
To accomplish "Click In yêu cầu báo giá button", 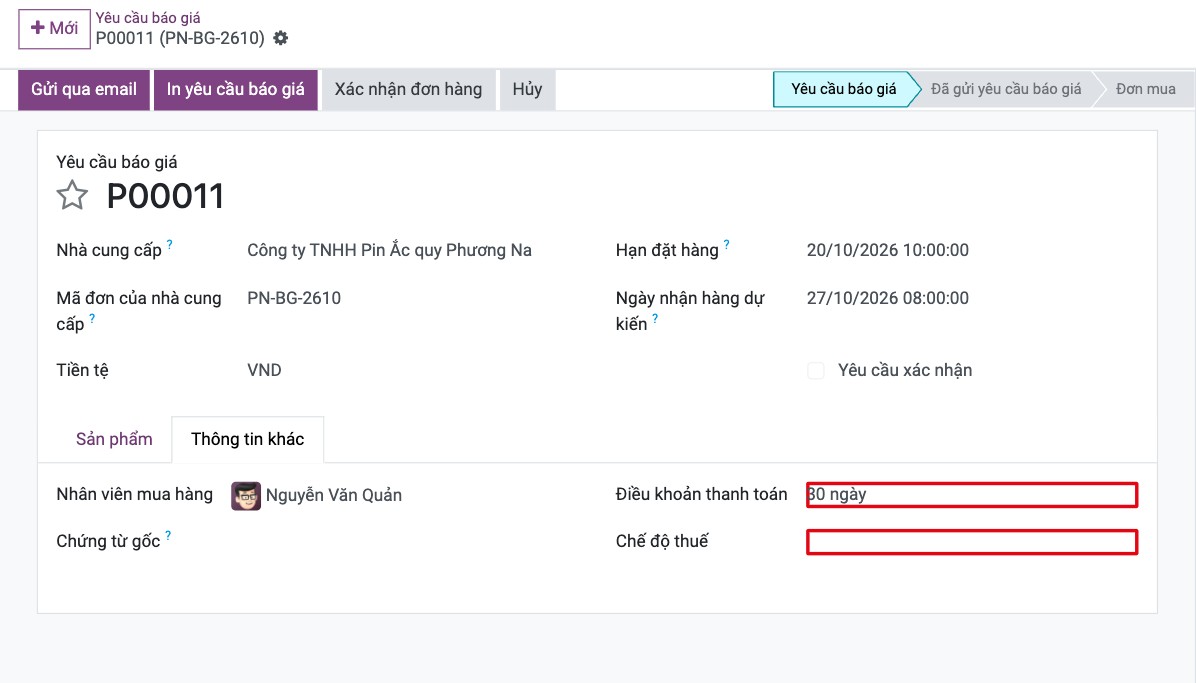I will 236,89.
